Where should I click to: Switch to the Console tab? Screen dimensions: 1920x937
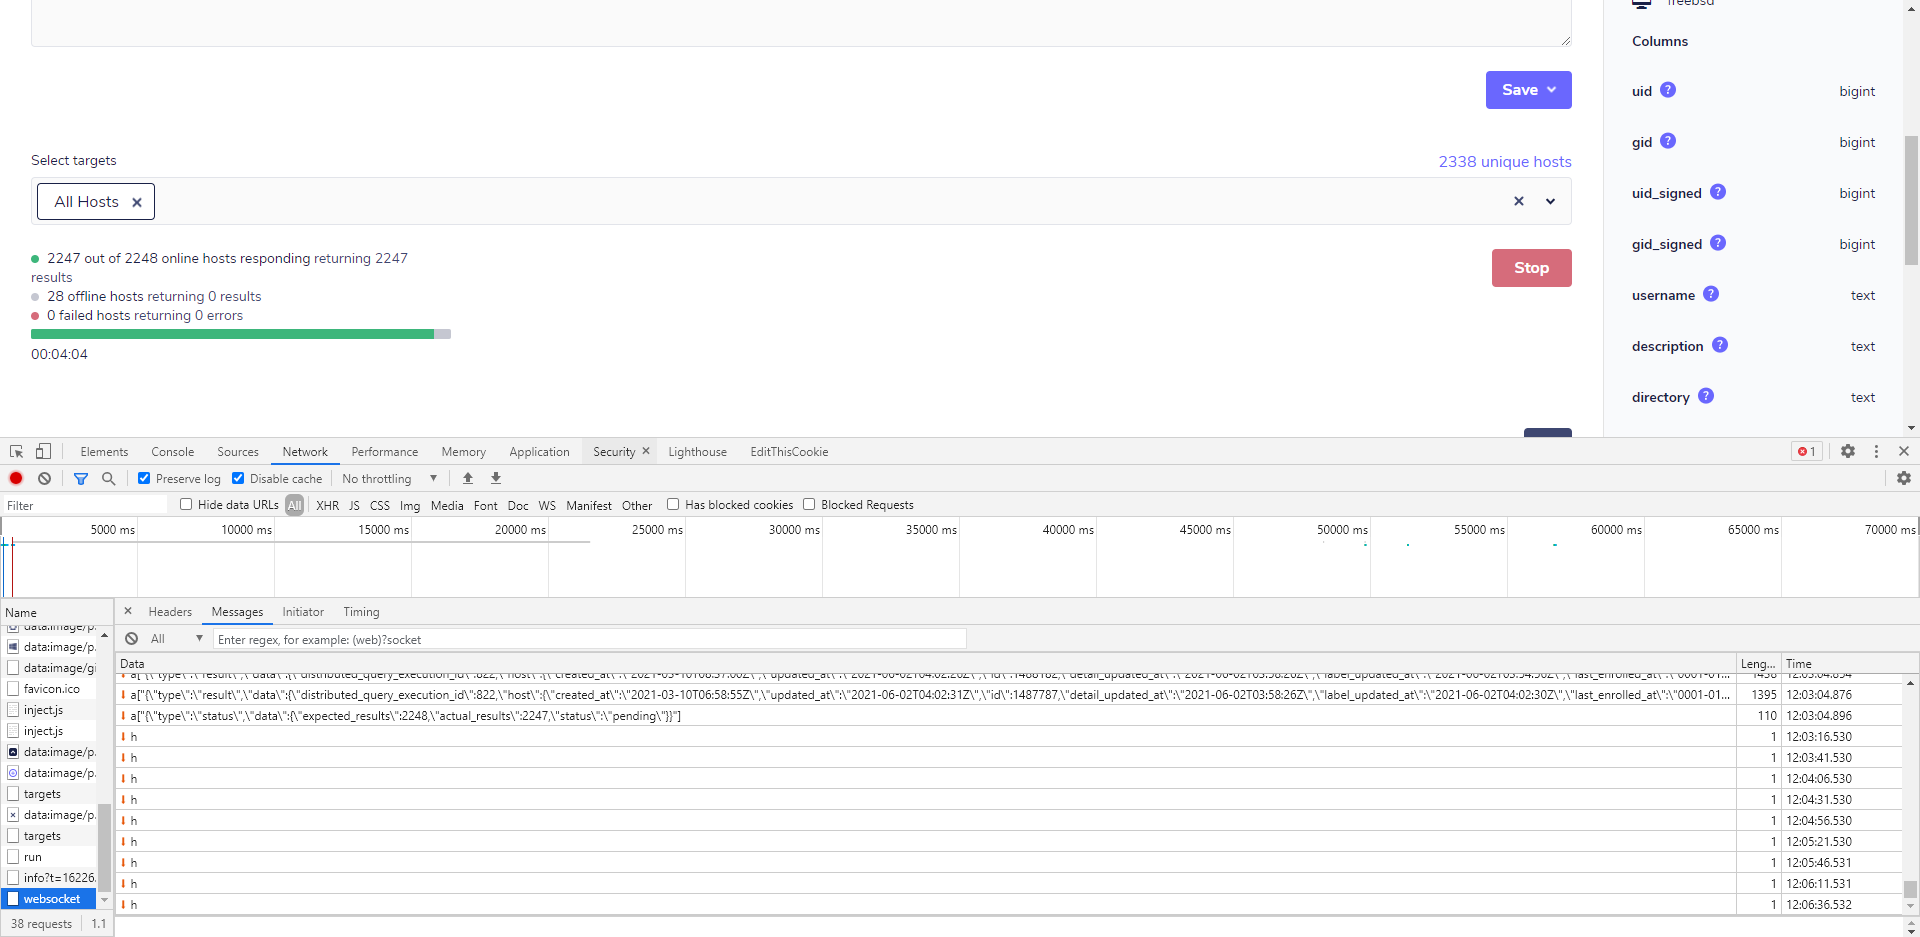coord(172,452)
